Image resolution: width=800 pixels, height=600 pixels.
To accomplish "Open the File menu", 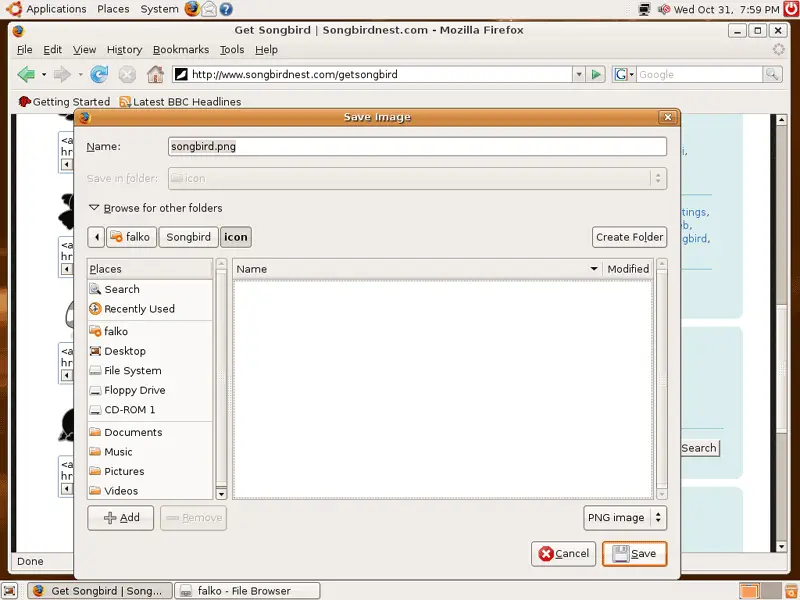I will 24,49.
